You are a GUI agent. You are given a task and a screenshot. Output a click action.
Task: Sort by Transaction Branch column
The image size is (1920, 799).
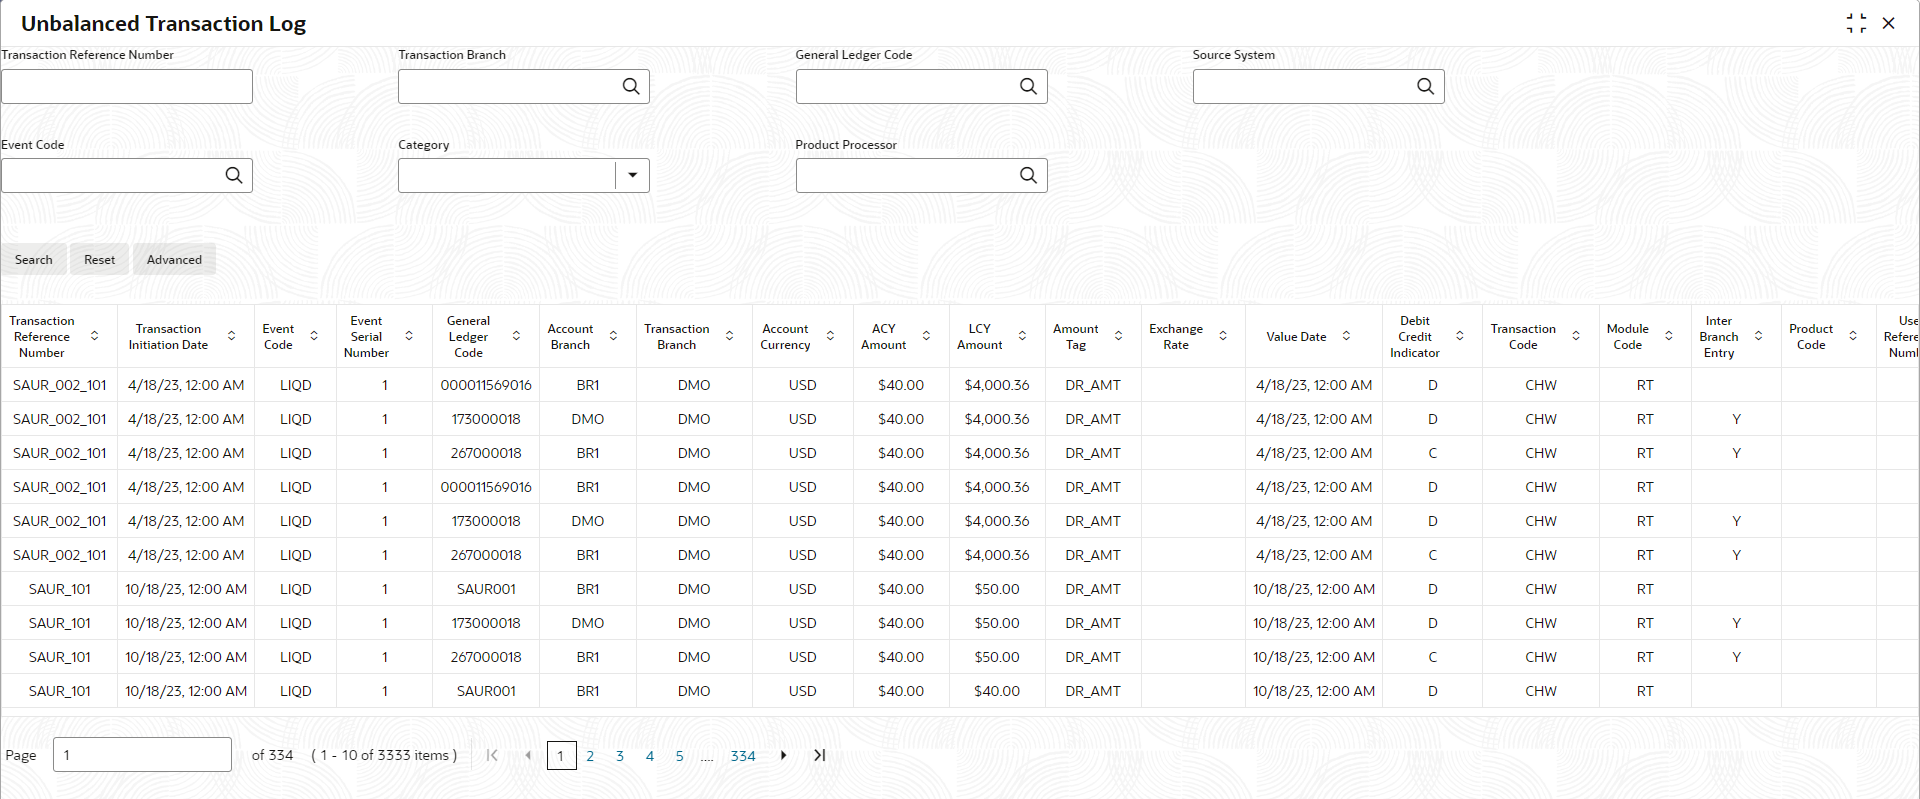(729, 336)
